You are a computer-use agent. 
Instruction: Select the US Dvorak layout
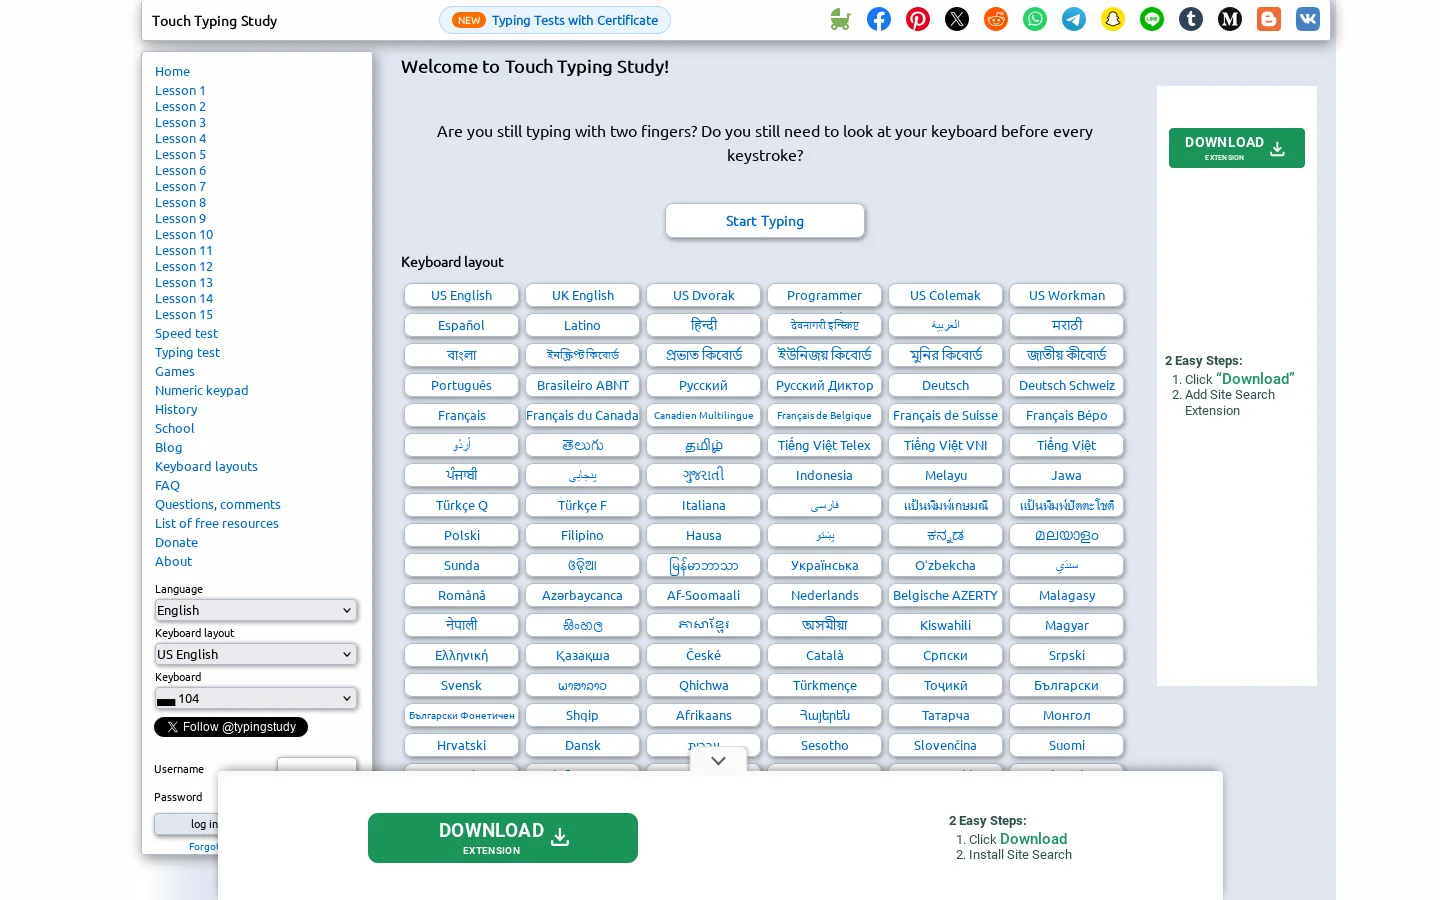coord(703,295)
